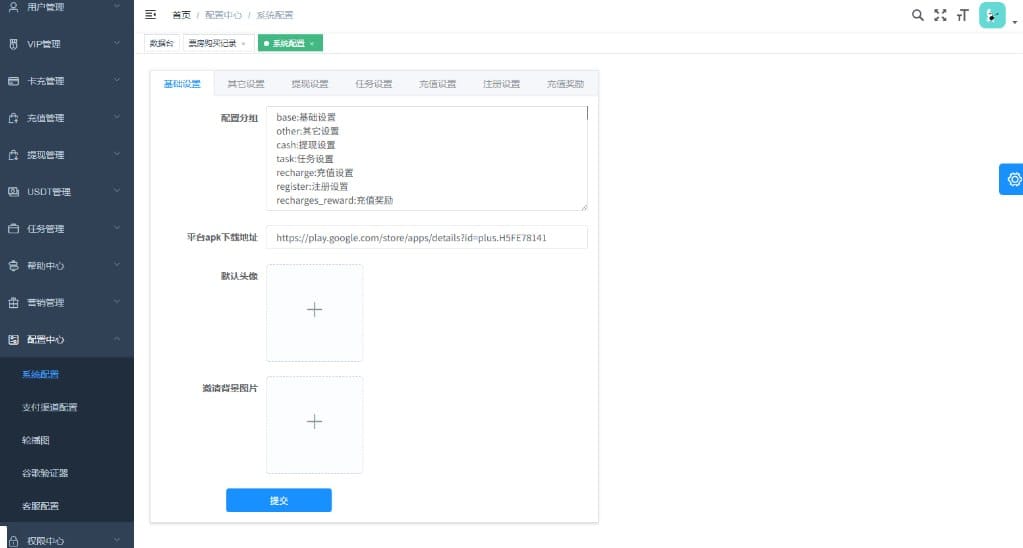Expand the 权限中心 menu chevron
Viewport: 1023px width, 548px height.
(117, 540)
